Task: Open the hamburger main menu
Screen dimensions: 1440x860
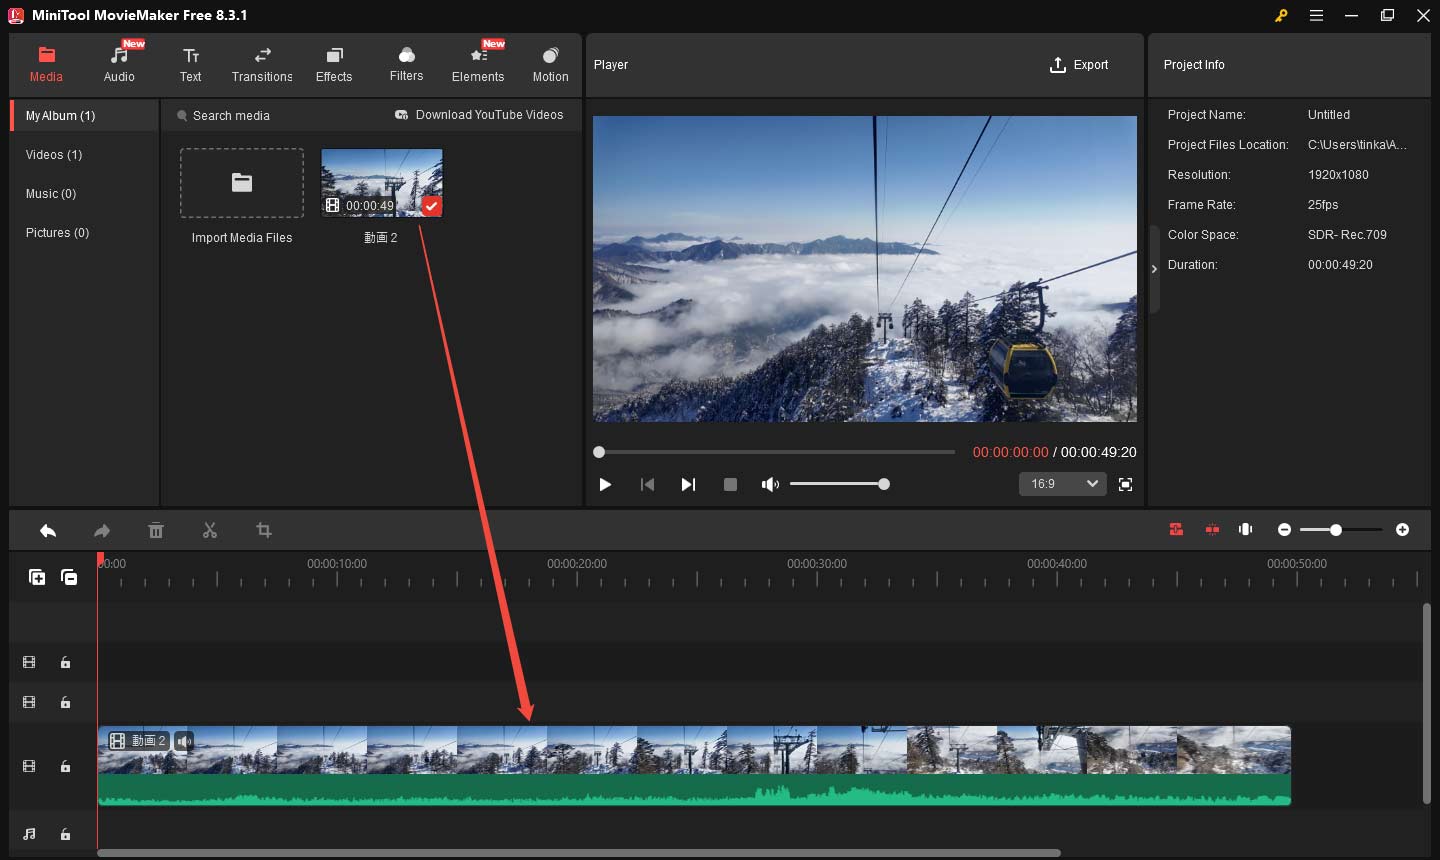Action: [x=1317, y=15]
